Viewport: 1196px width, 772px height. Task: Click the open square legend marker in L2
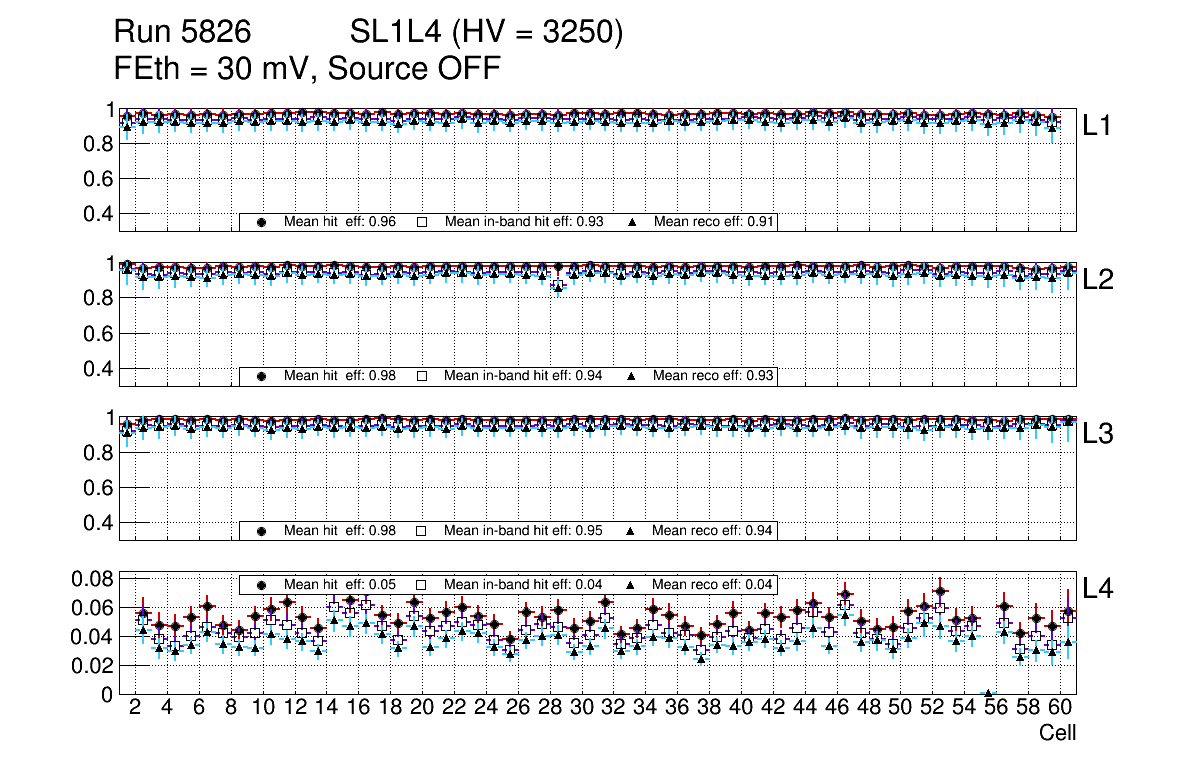click(422, 376)
